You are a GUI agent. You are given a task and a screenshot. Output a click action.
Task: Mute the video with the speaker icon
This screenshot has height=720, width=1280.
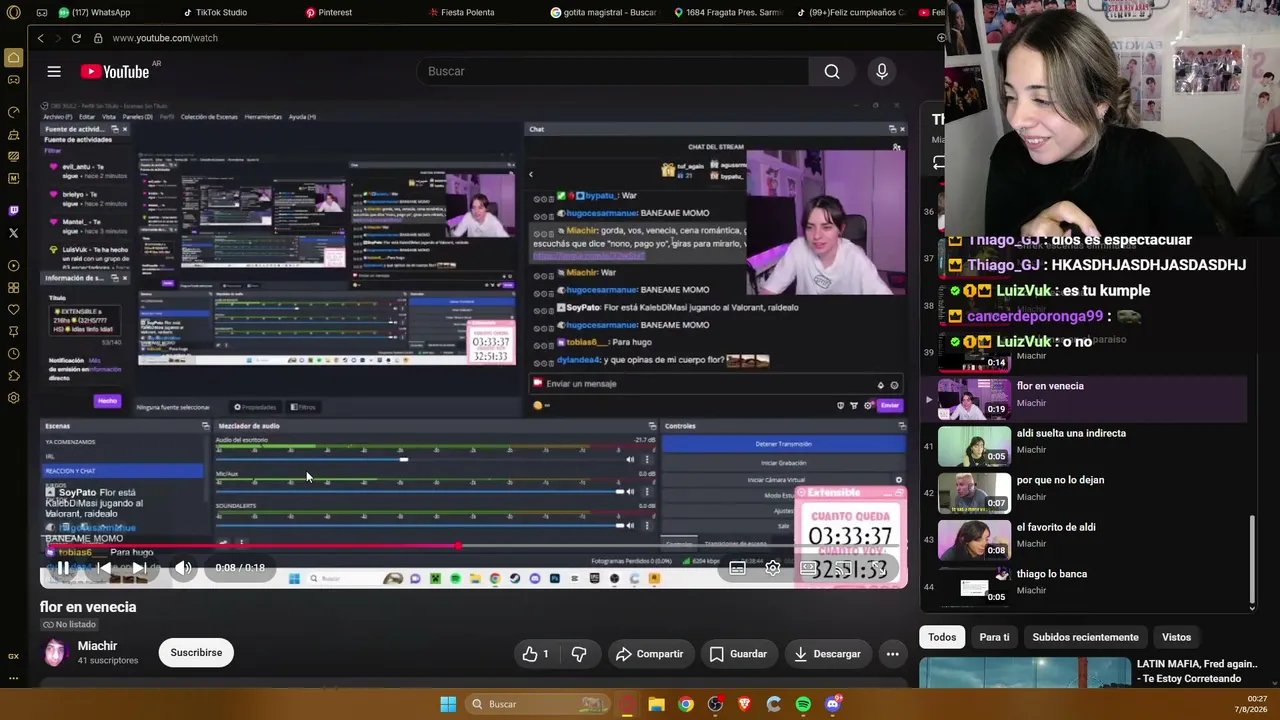point(183,568)
